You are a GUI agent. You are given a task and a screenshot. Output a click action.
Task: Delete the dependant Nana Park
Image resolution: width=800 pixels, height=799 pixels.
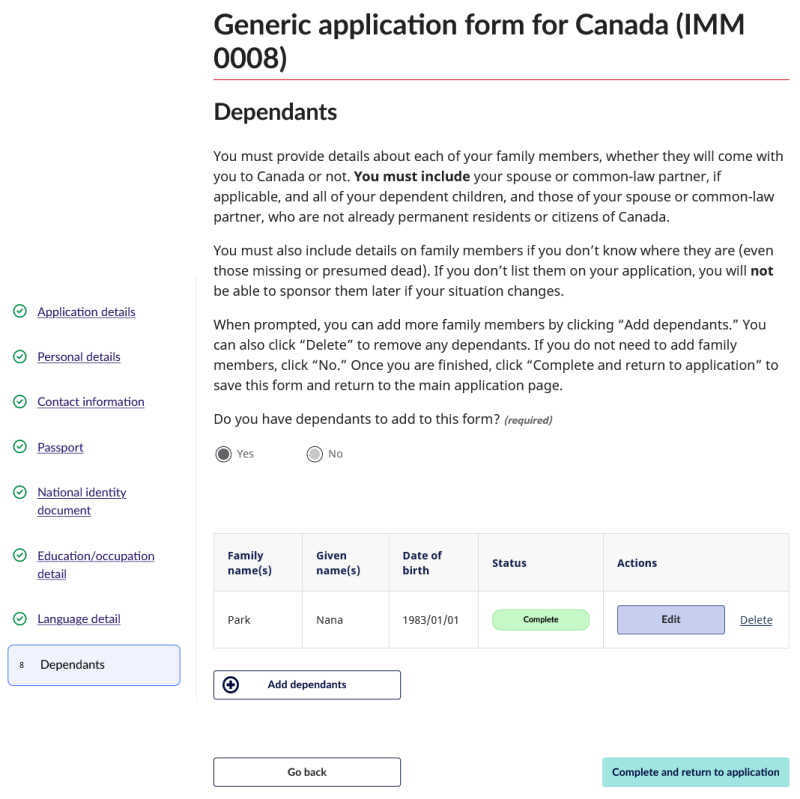click(x=756, y=620)
